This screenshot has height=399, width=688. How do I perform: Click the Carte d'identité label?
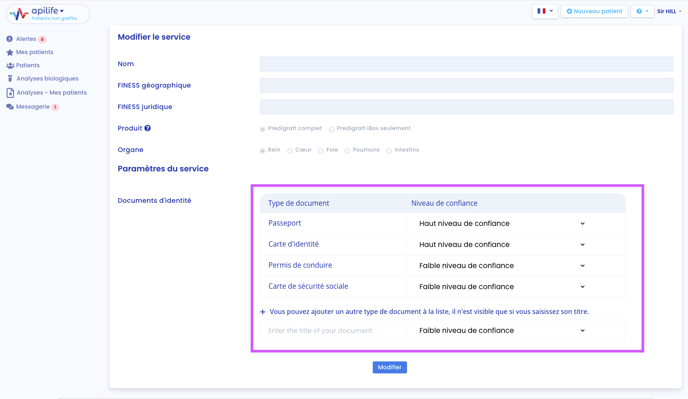293,244
